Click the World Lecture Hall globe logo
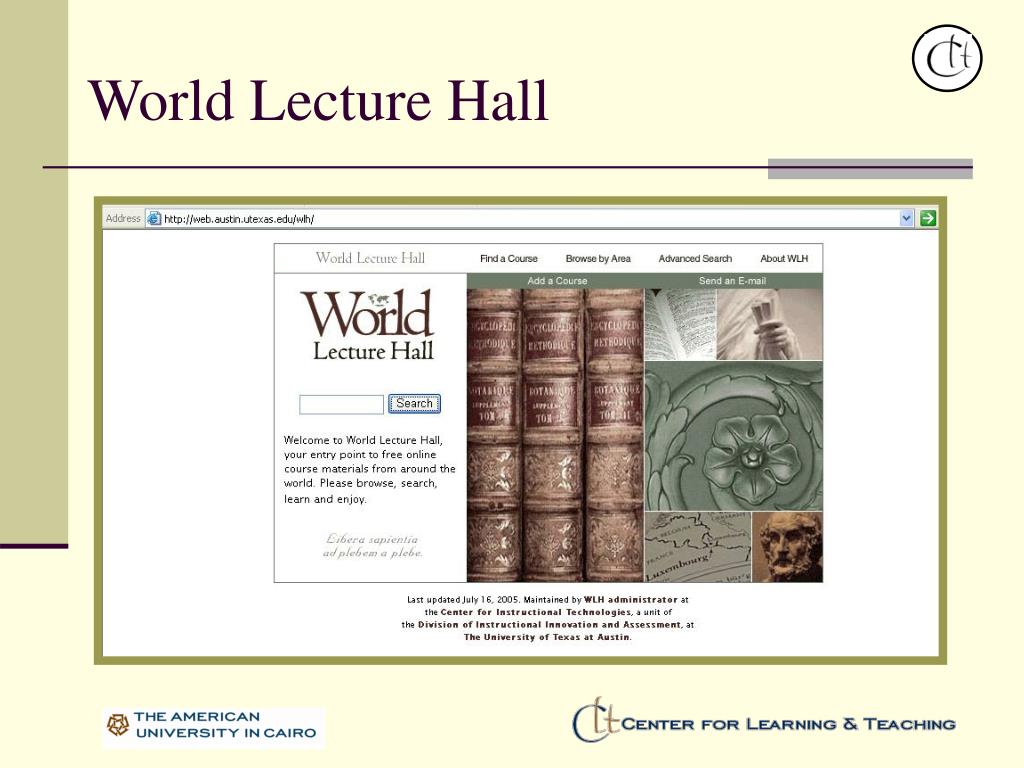 [372, 324]
